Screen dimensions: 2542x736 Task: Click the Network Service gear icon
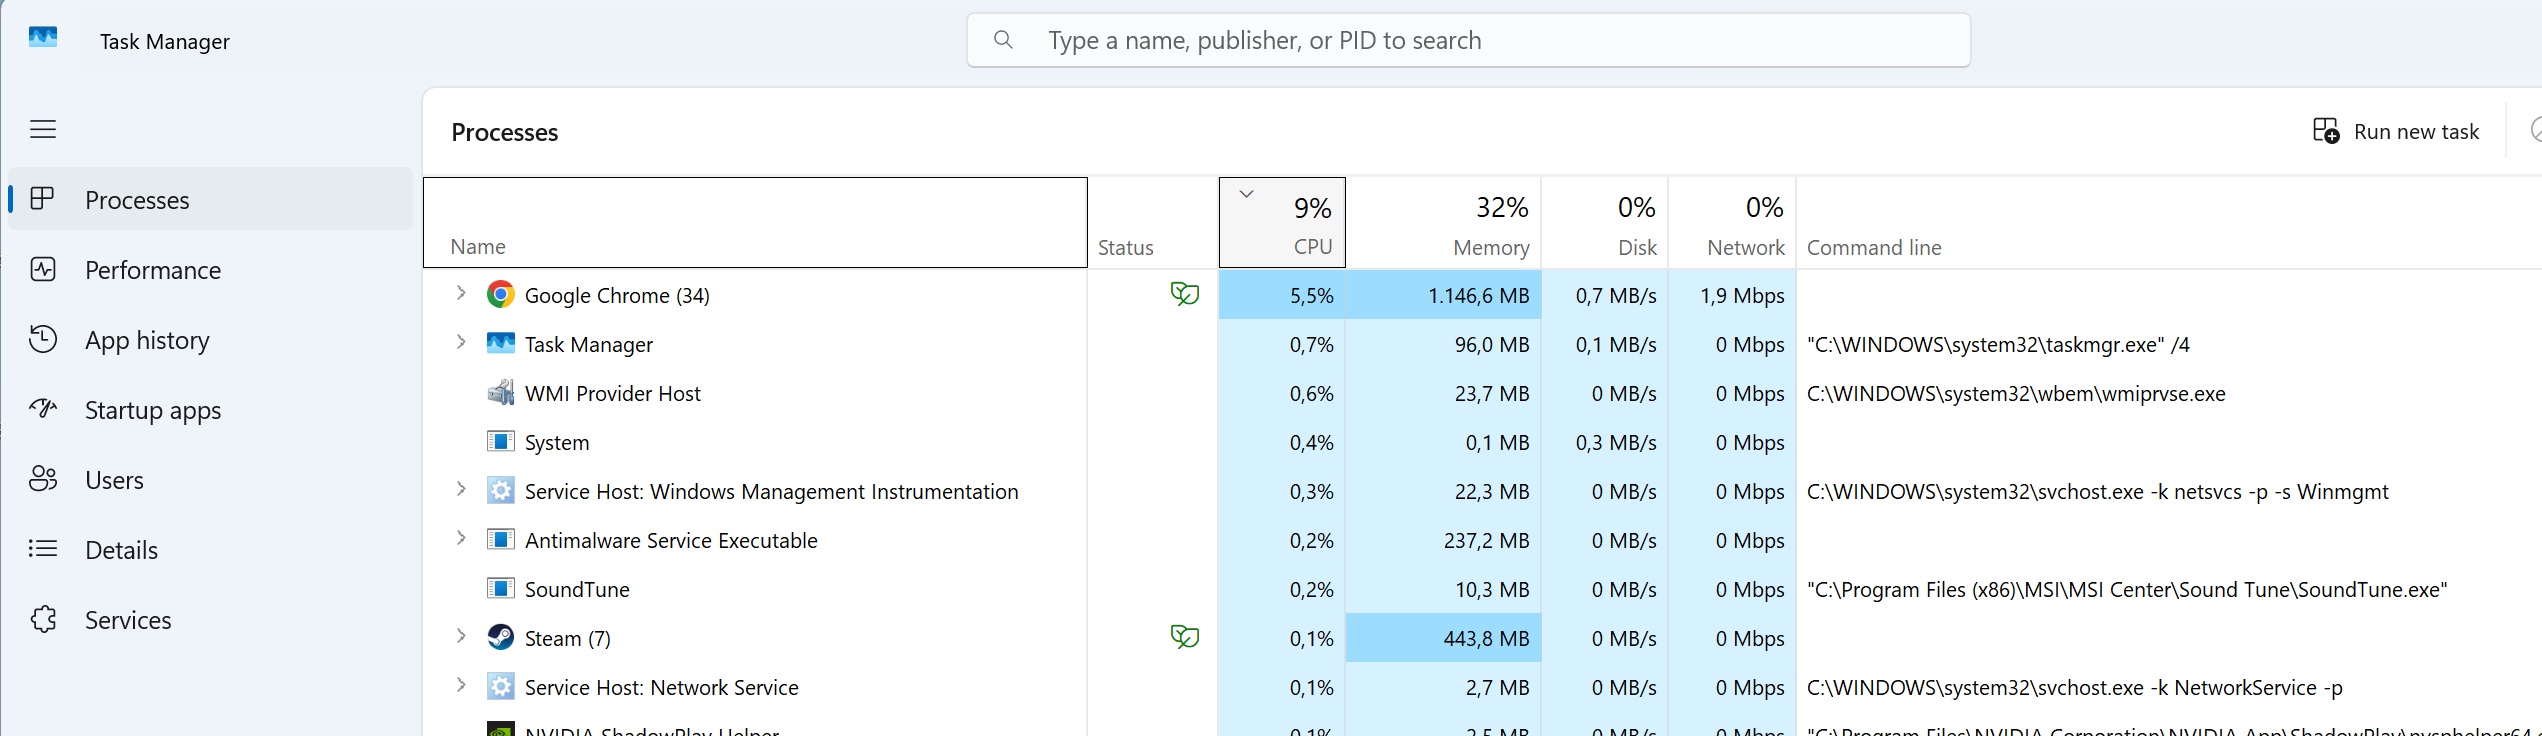click(500, 686)
